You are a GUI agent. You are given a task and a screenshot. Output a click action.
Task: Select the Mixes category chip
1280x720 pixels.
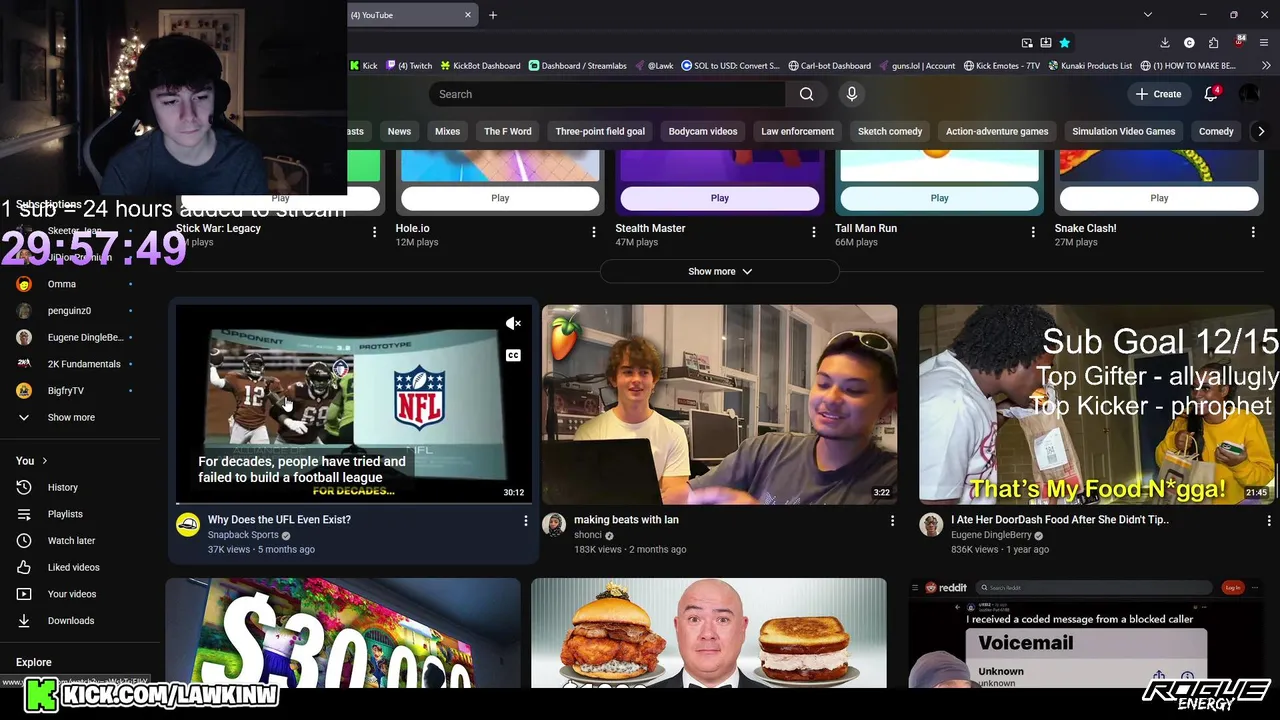click(448, 131)
